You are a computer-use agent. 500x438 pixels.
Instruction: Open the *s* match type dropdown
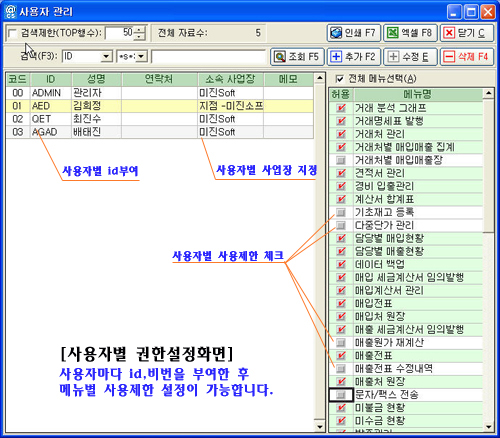(141, 57)
